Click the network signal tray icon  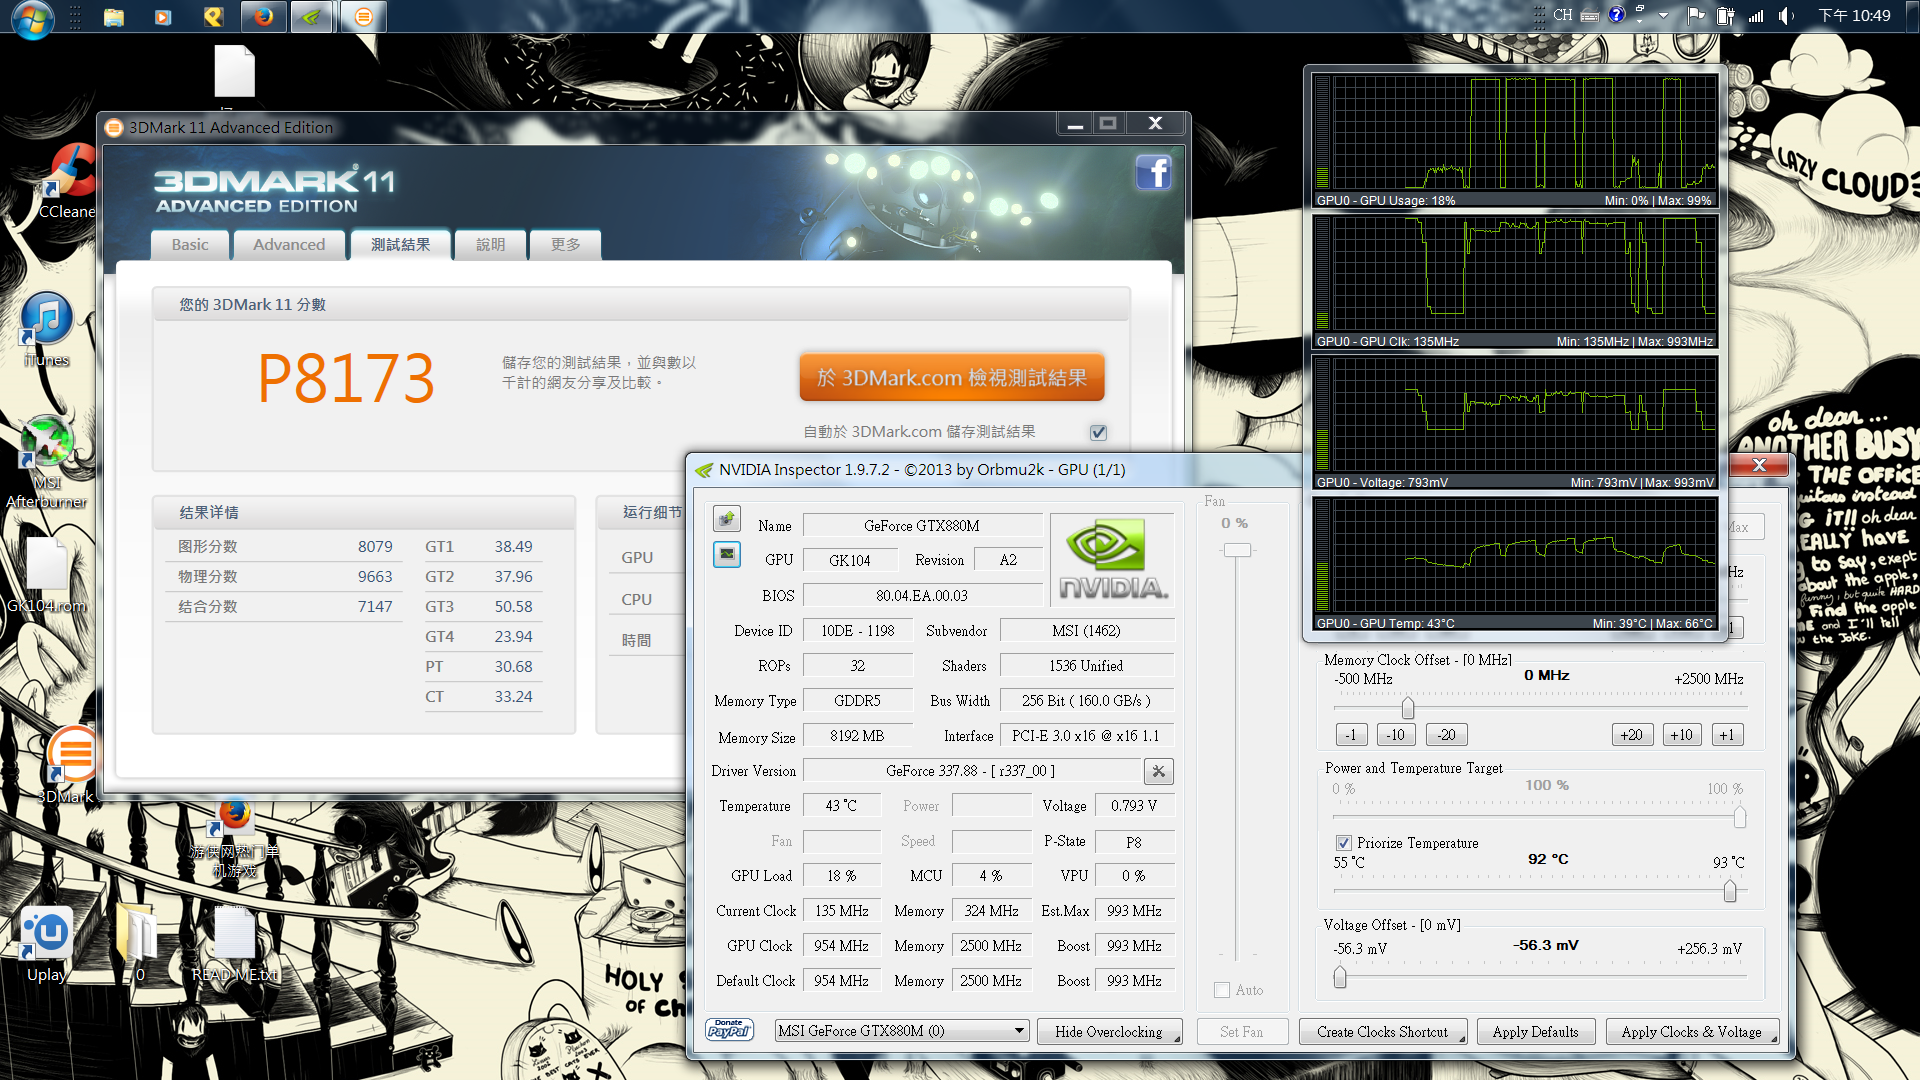pos(1756,16)
